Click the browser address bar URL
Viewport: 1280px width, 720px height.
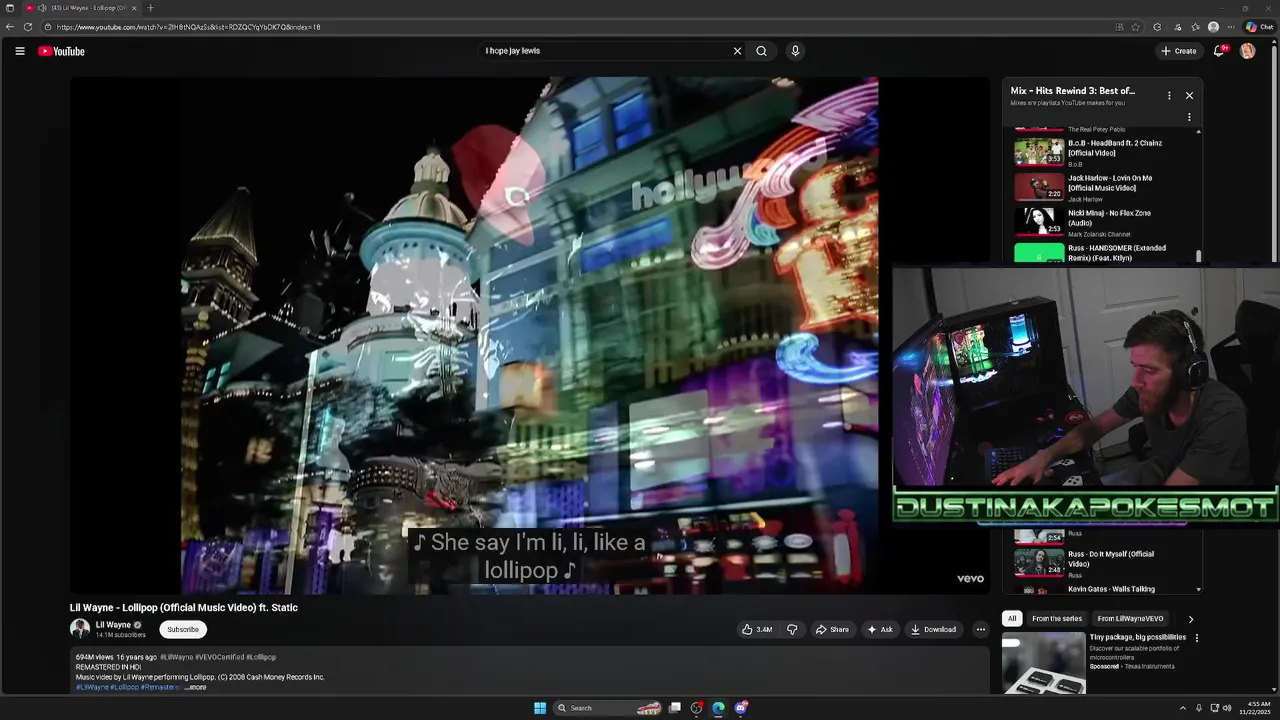188,27
